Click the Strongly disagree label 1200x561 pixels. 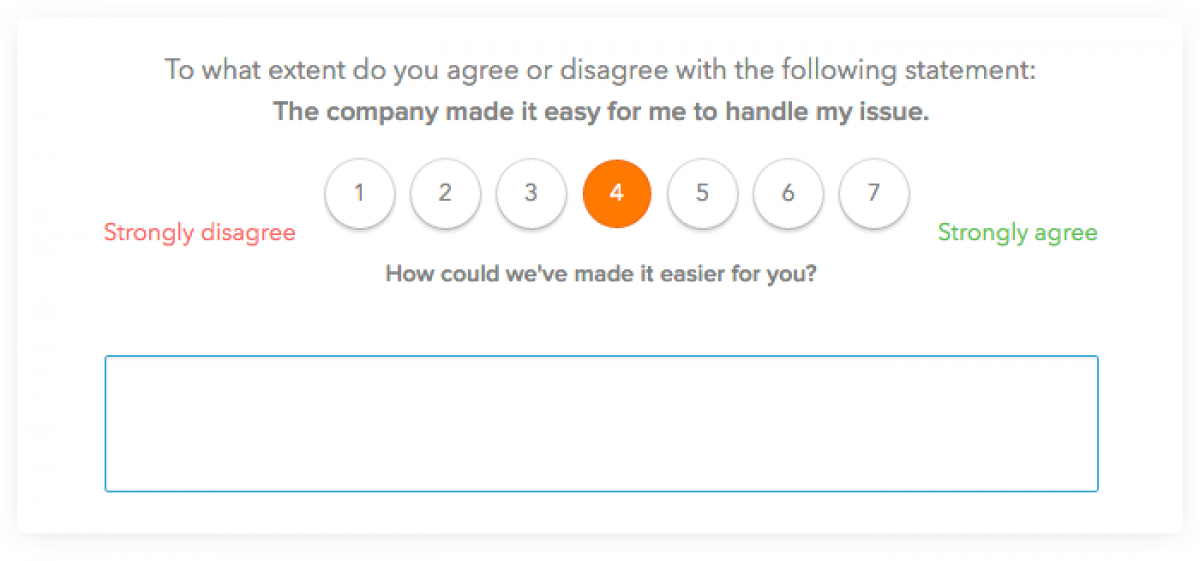coord(200,233)
